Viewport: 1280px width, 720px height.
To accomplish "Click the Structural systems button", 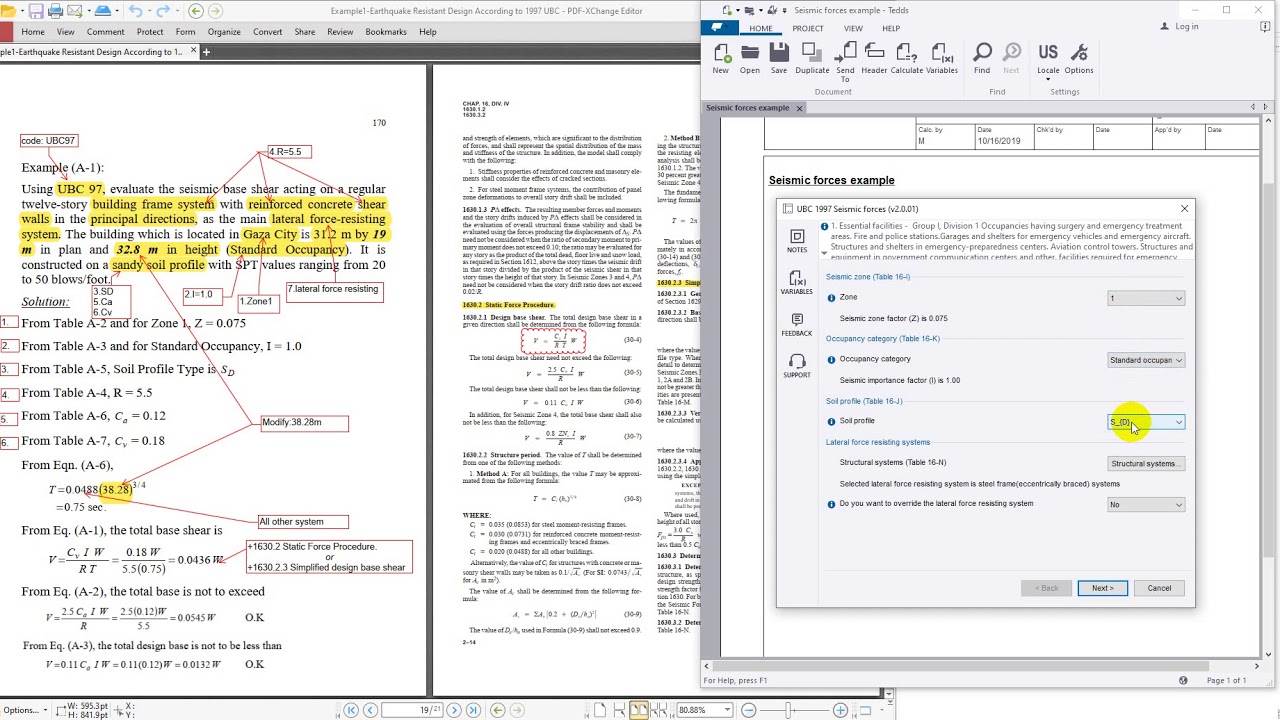I will point(1146,464).
